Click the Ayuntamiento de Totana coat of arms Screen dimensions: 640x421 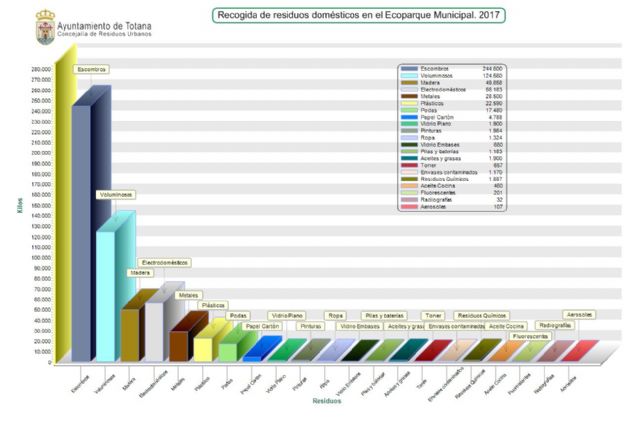tap(45, 27)
